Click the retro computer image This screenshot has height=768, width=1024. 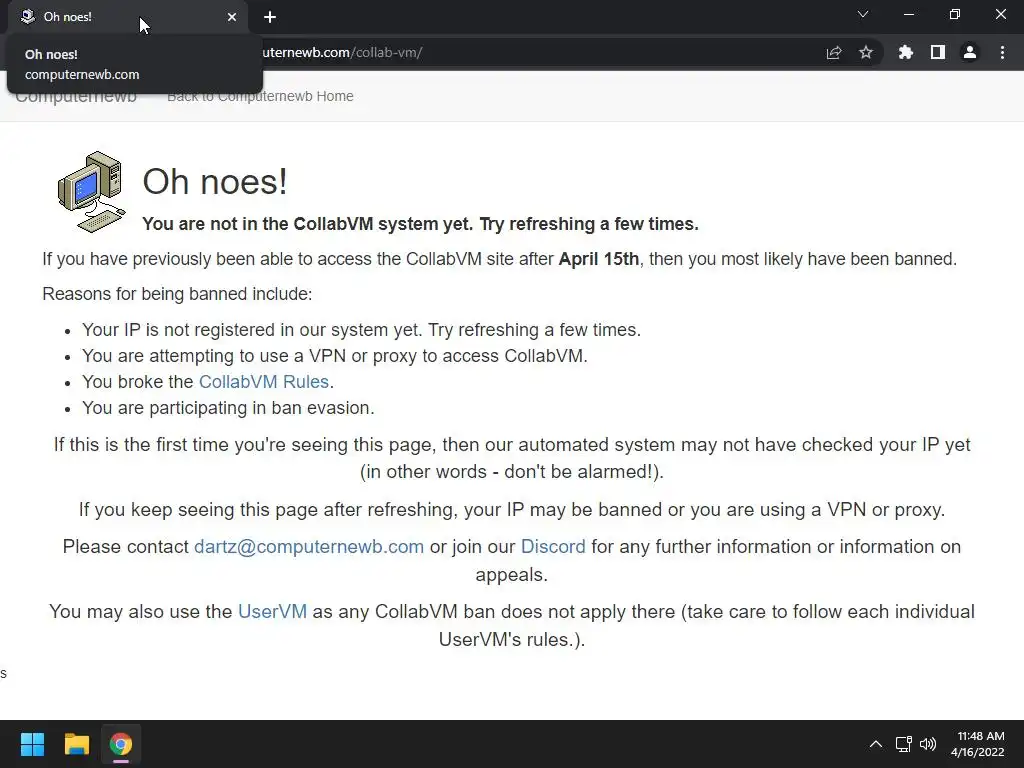(x=91, y=191)
